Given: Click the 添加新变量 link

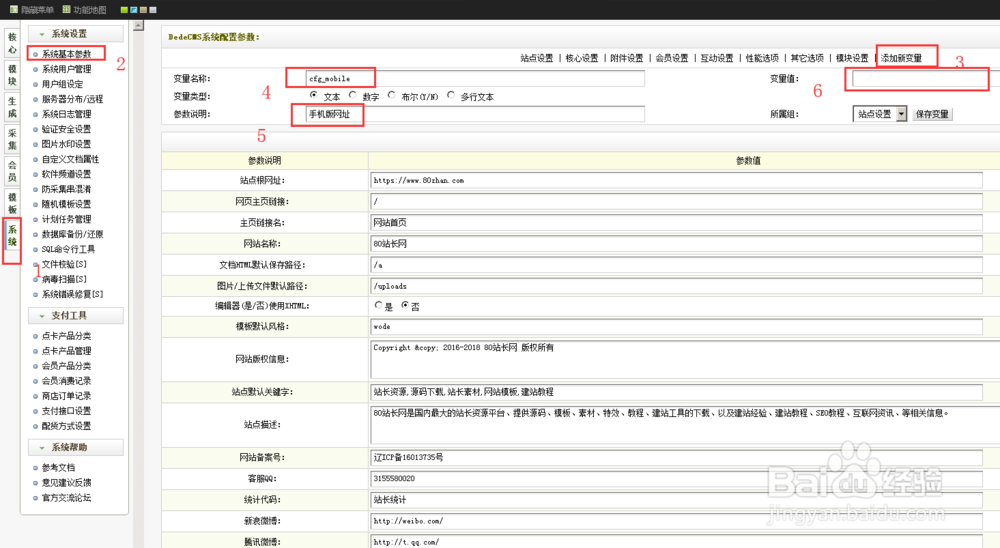Looking at the screenshot, I should [x=901, y=58].
